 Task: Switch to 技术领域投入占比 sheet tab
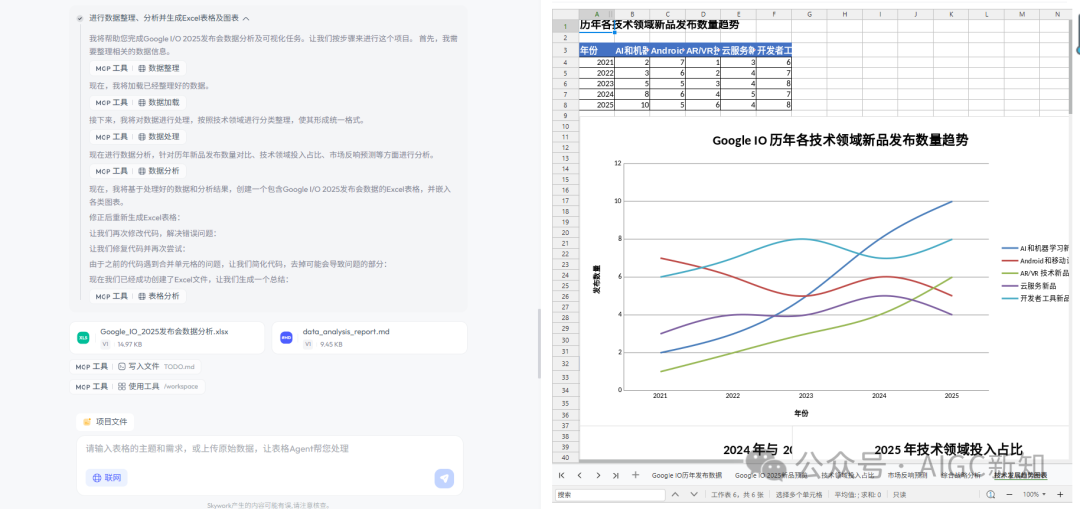tap(848, 475)
